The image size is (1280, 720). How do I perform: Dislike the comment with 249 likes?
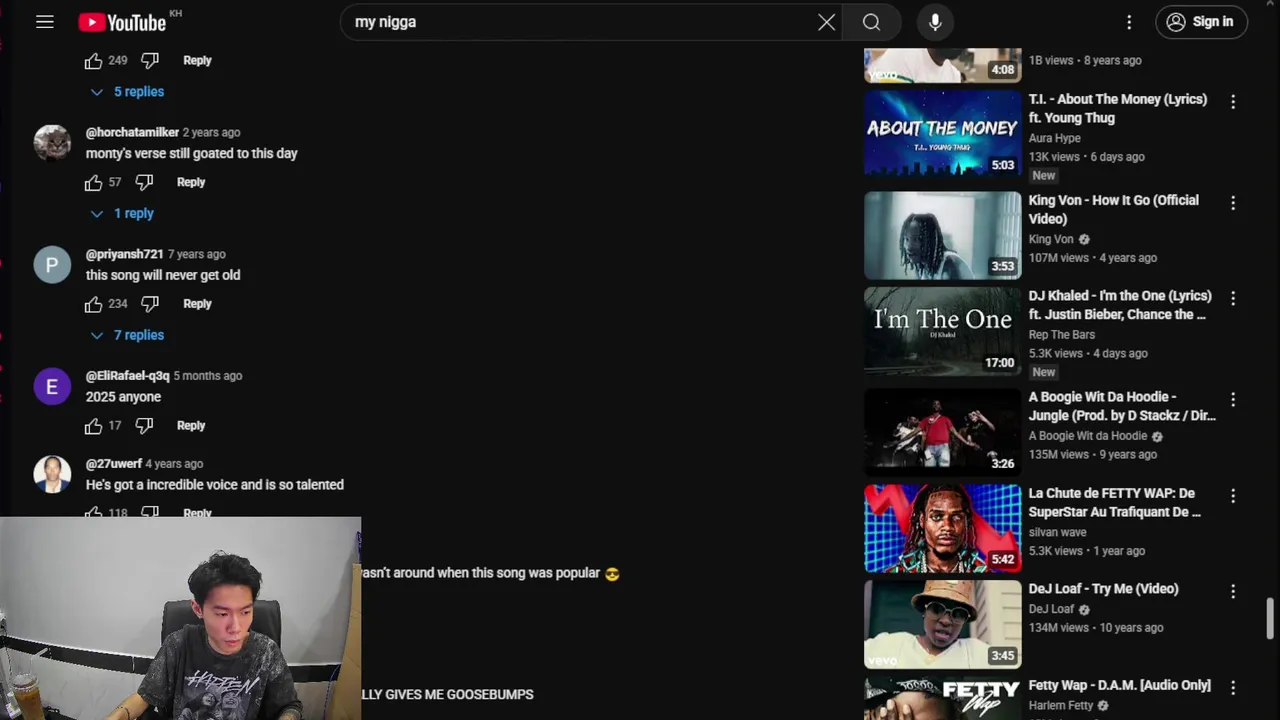pyautogui.click(x=150, y=61)
